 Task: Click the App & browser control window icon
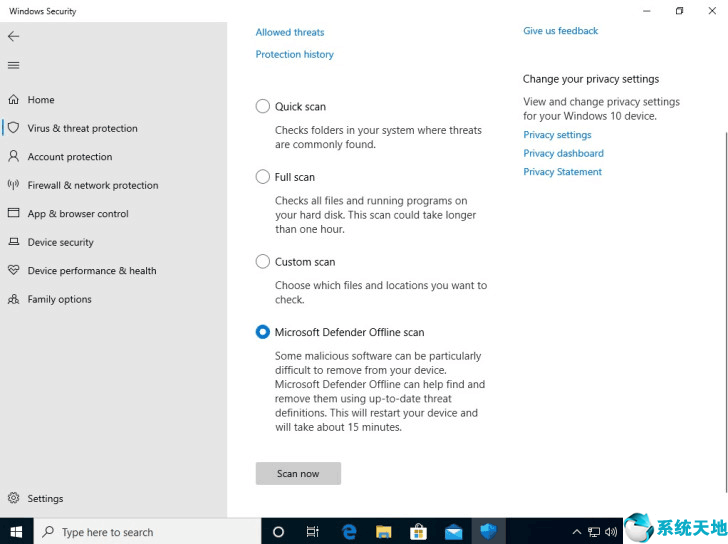click(x=14, y=213)
